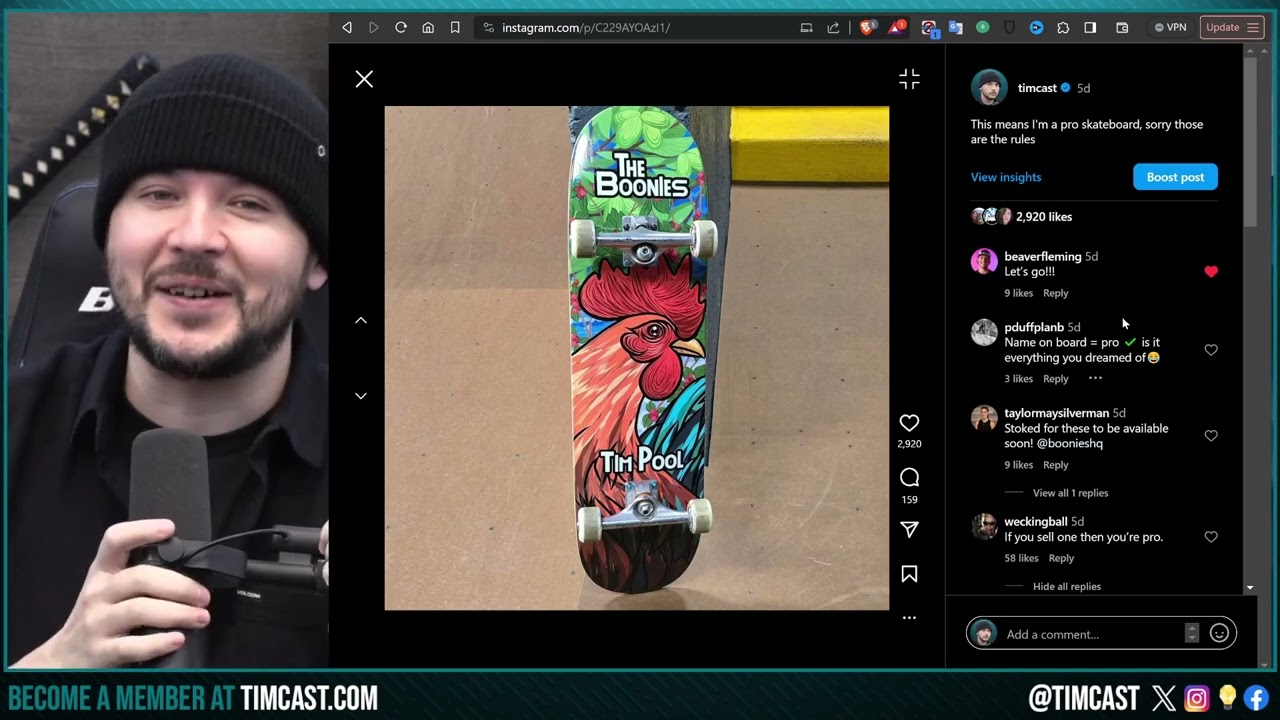Collapse with Hide all replies
Viewport: 1280px width, 720px height.
[x=1067, y=587]
